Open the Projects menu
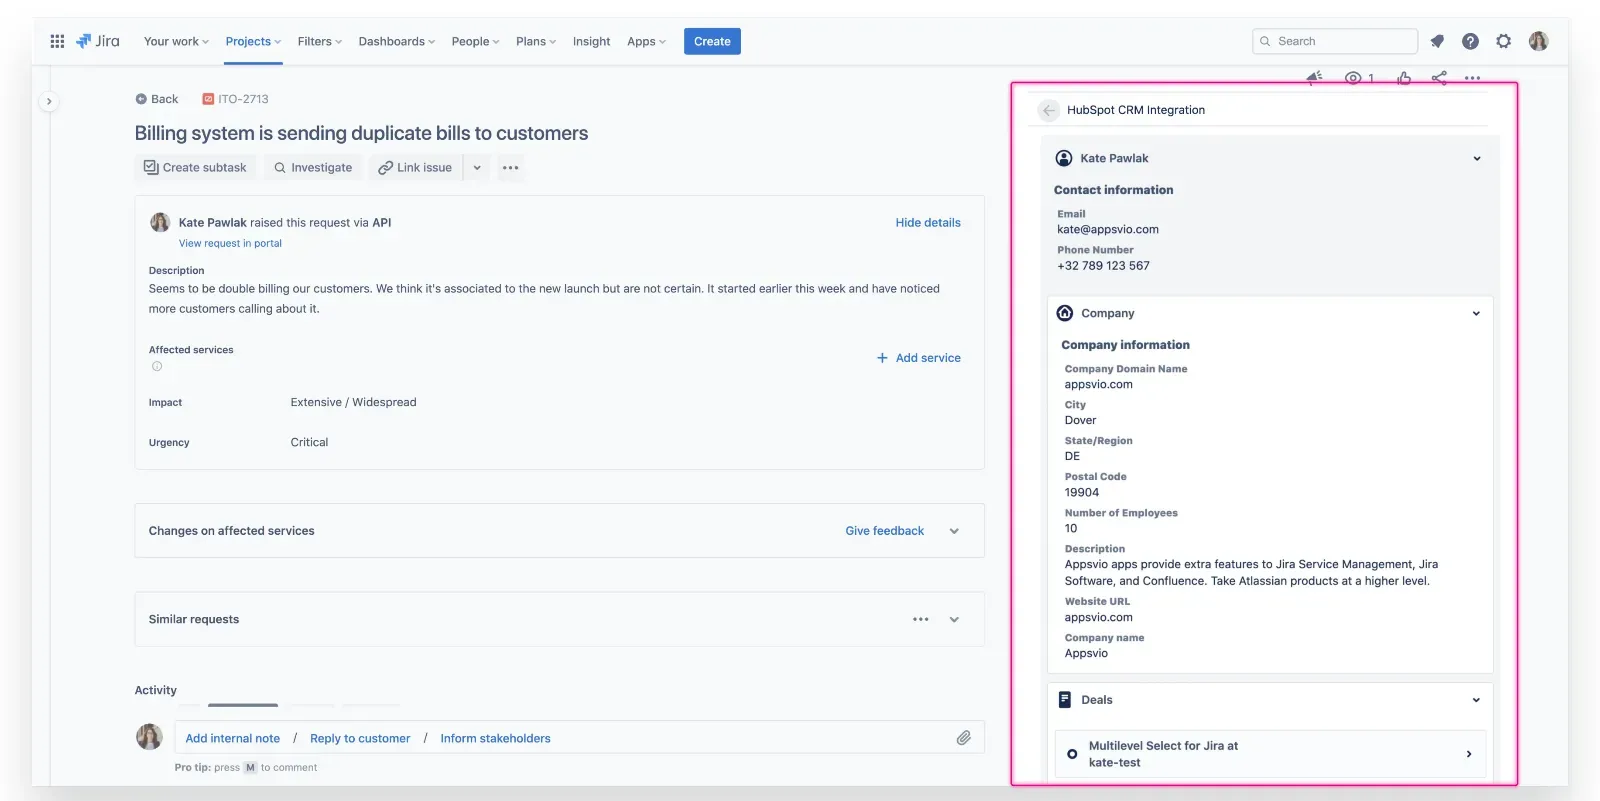1600x801 pixels. 252,41
